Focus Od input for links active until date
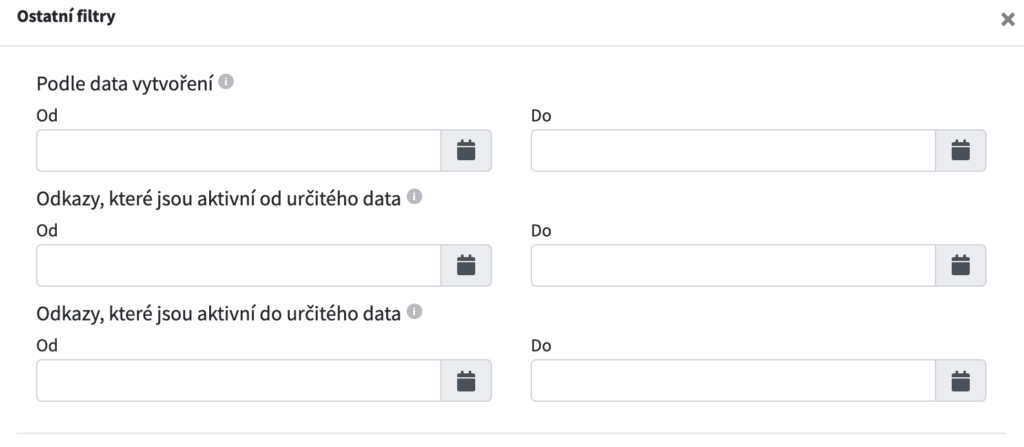Screen dimensions: 1024x447 [238, 380]
